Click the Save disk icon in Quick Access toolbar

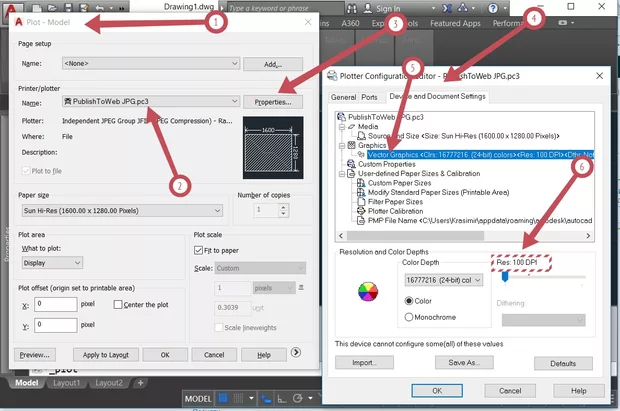pyautogui.click(x=68, y=8)
